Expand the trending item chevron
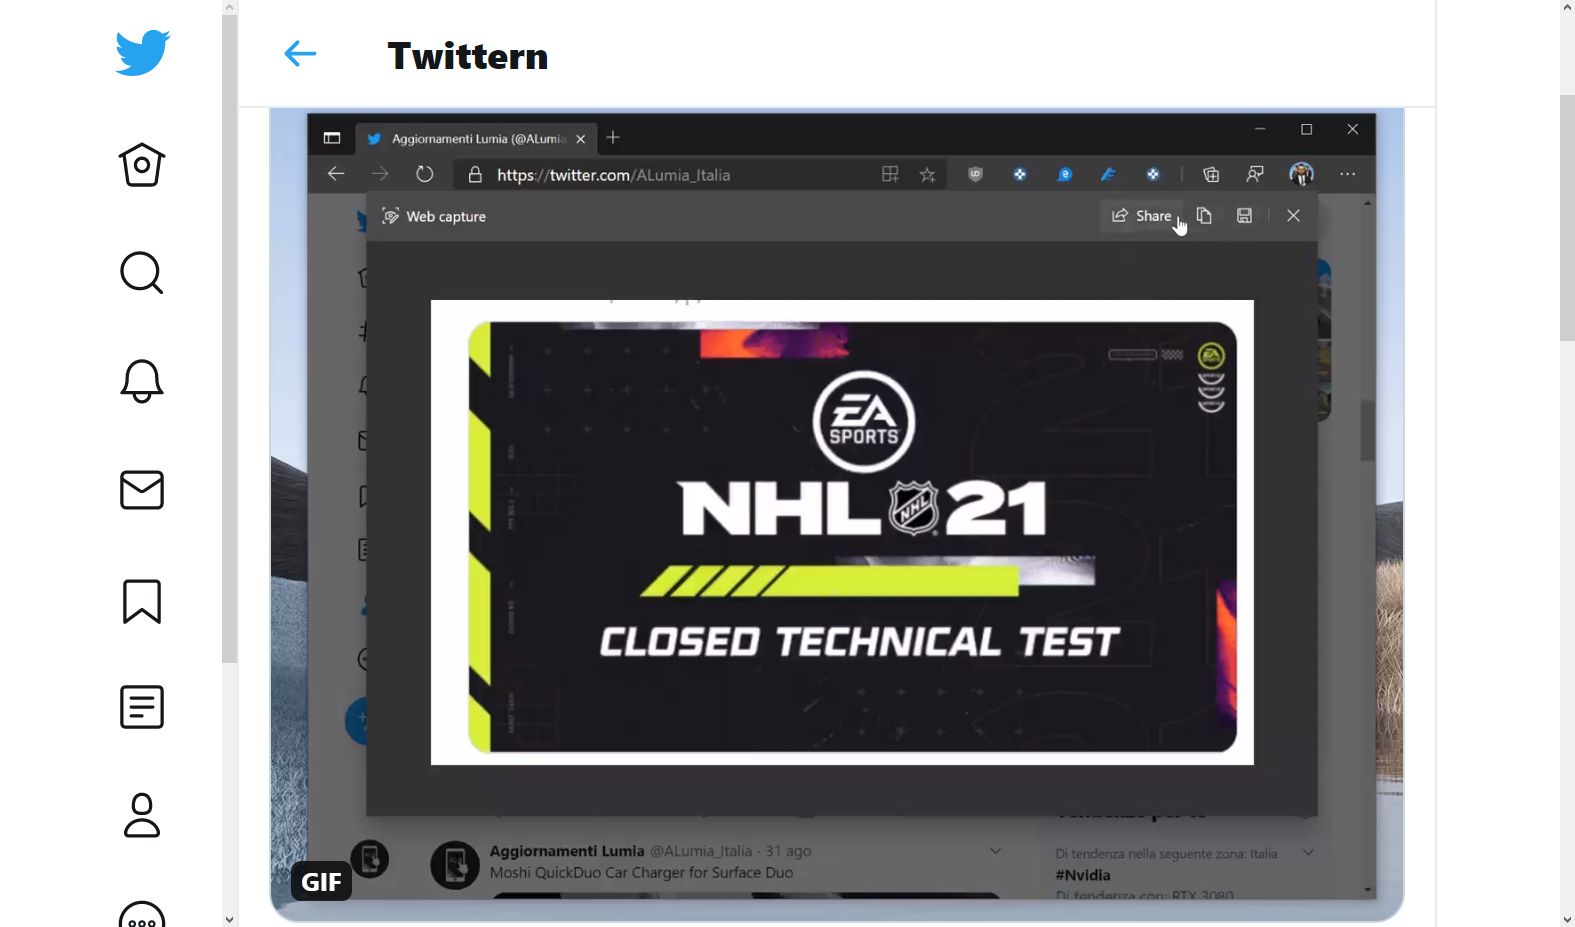 [x=1308, y=853]
